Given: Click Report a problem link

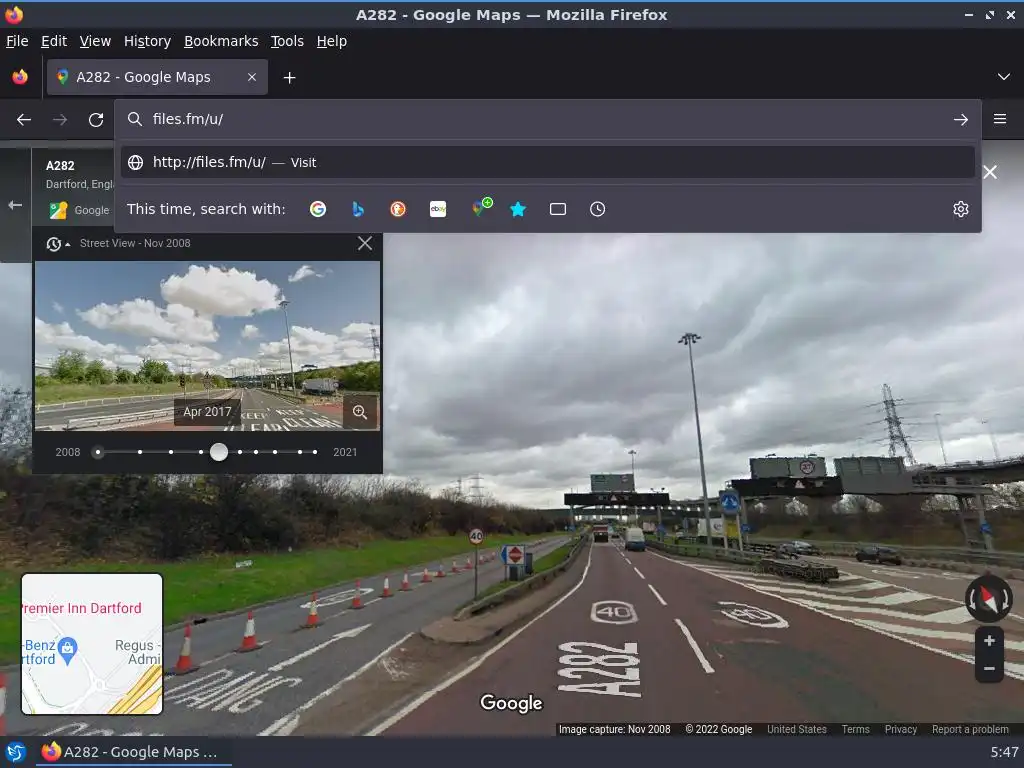Looking at the screenshot, I should tap(970, 729).
